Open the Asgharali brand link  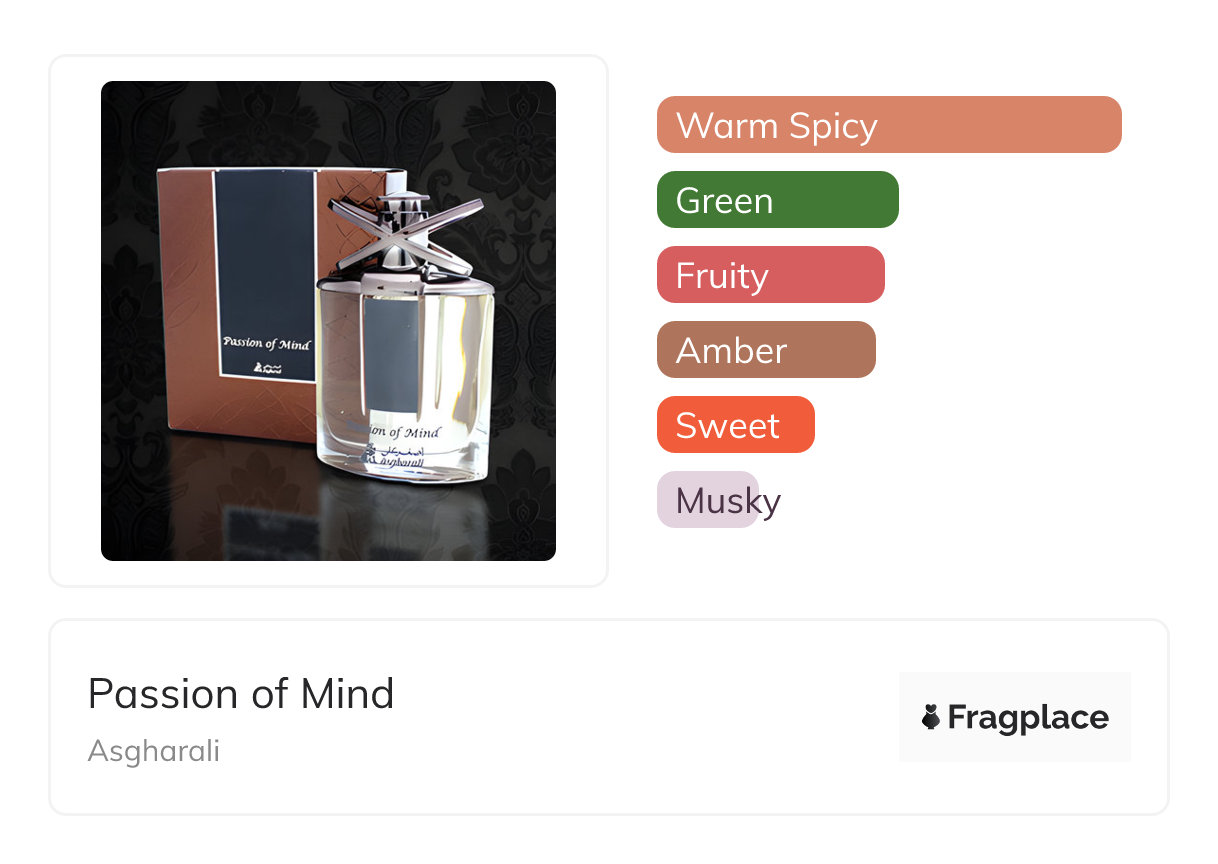coord(154,751)
